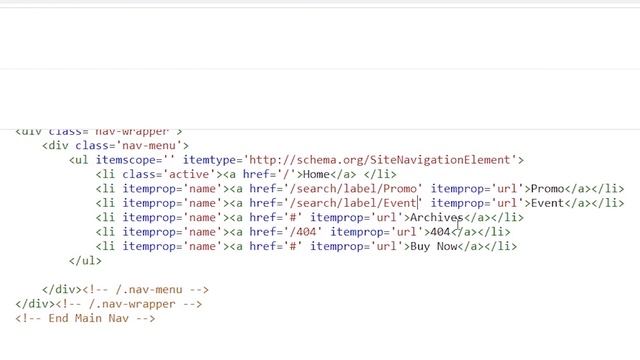
Task: Click the '#' href on the Buy Now line
Action: click(x=293, y=247)
